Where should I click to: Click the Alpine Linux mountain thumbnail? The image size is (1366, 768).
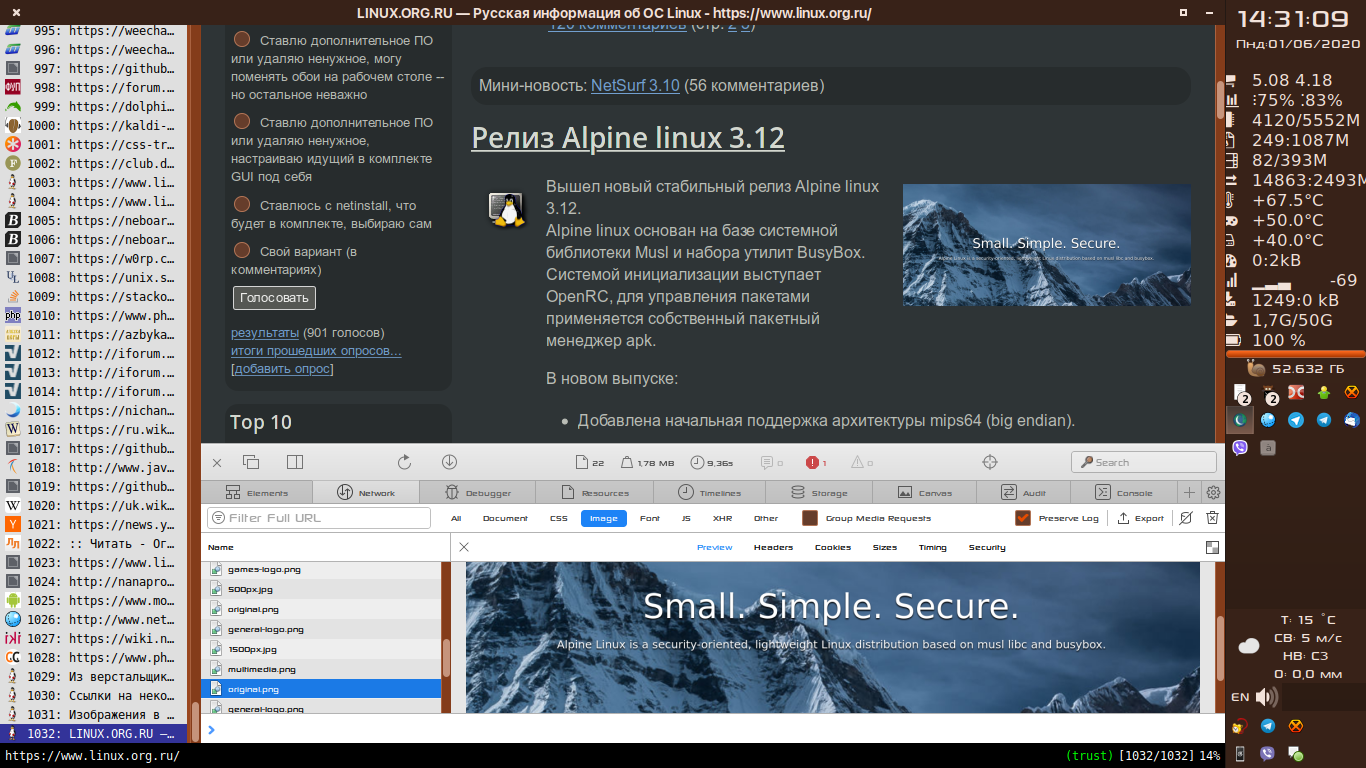tap(1047, 245)
